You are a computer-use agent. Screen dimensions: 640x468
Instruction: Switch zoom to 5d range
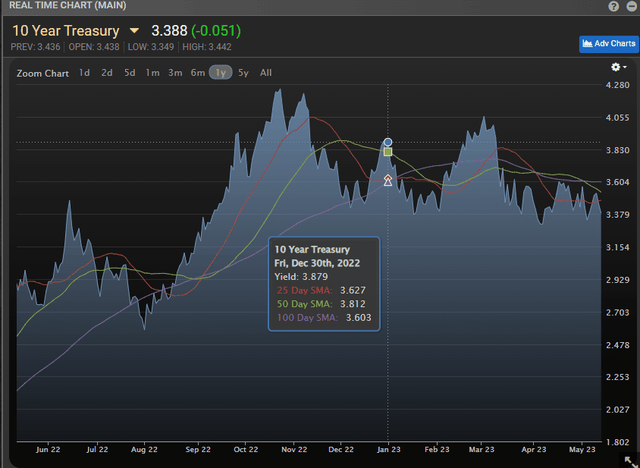(x=129, y=72)
